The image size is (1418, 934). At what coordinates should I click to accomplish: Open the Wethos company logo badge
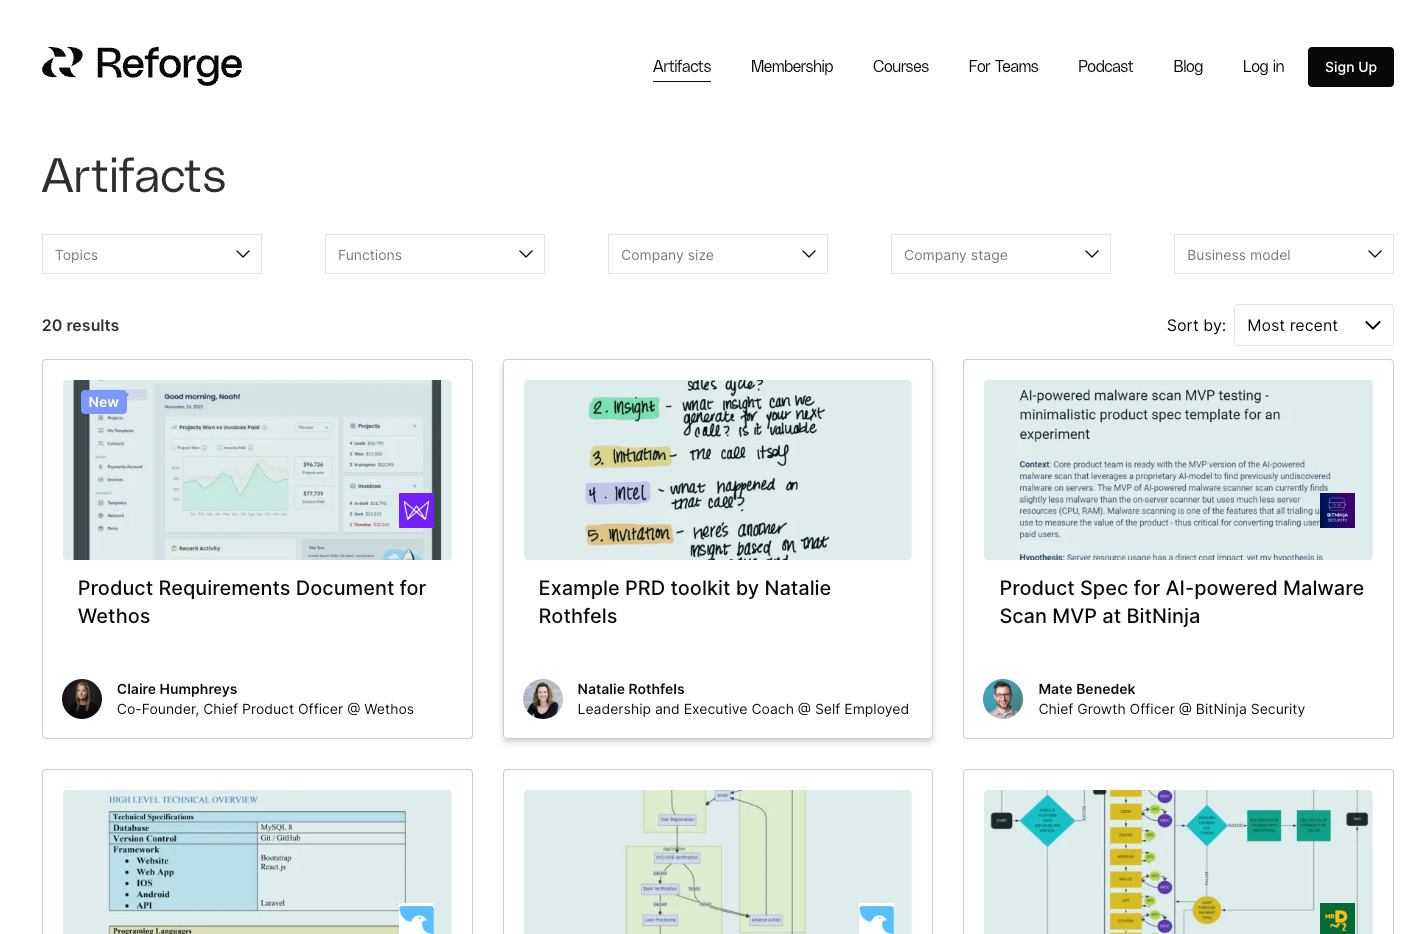(x=416, y=510)
